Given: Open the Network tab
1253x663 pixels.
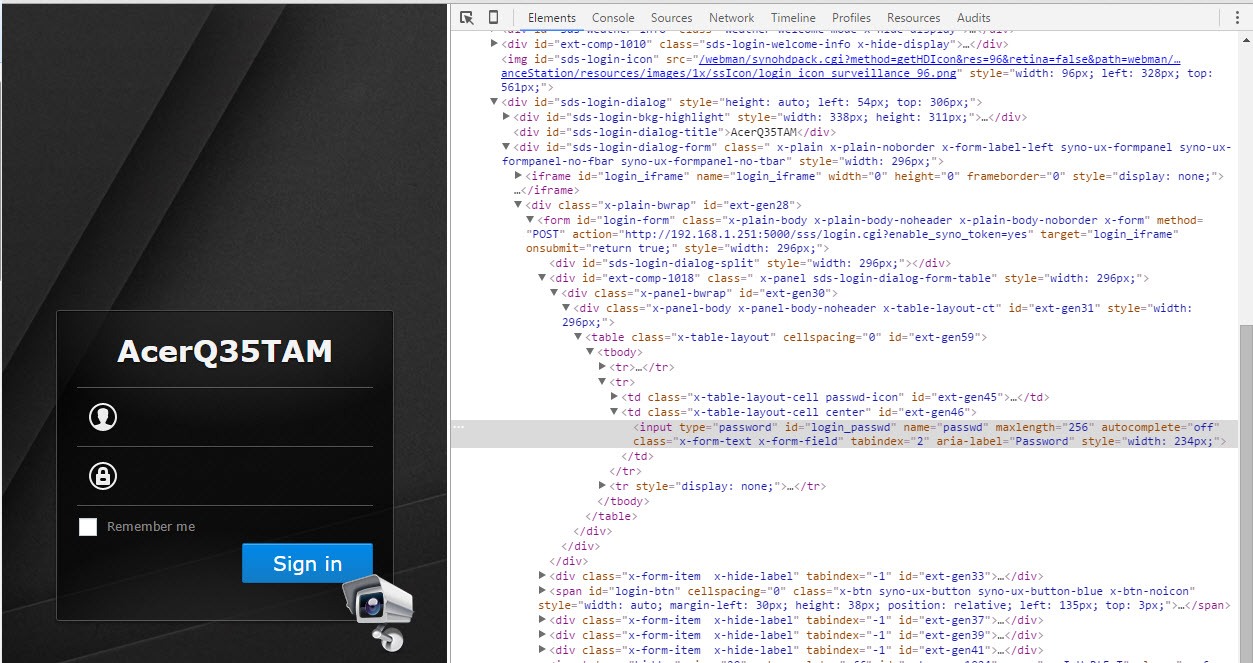Looking at the screenshot, I should pyautogui.click(x=732, y=17).
